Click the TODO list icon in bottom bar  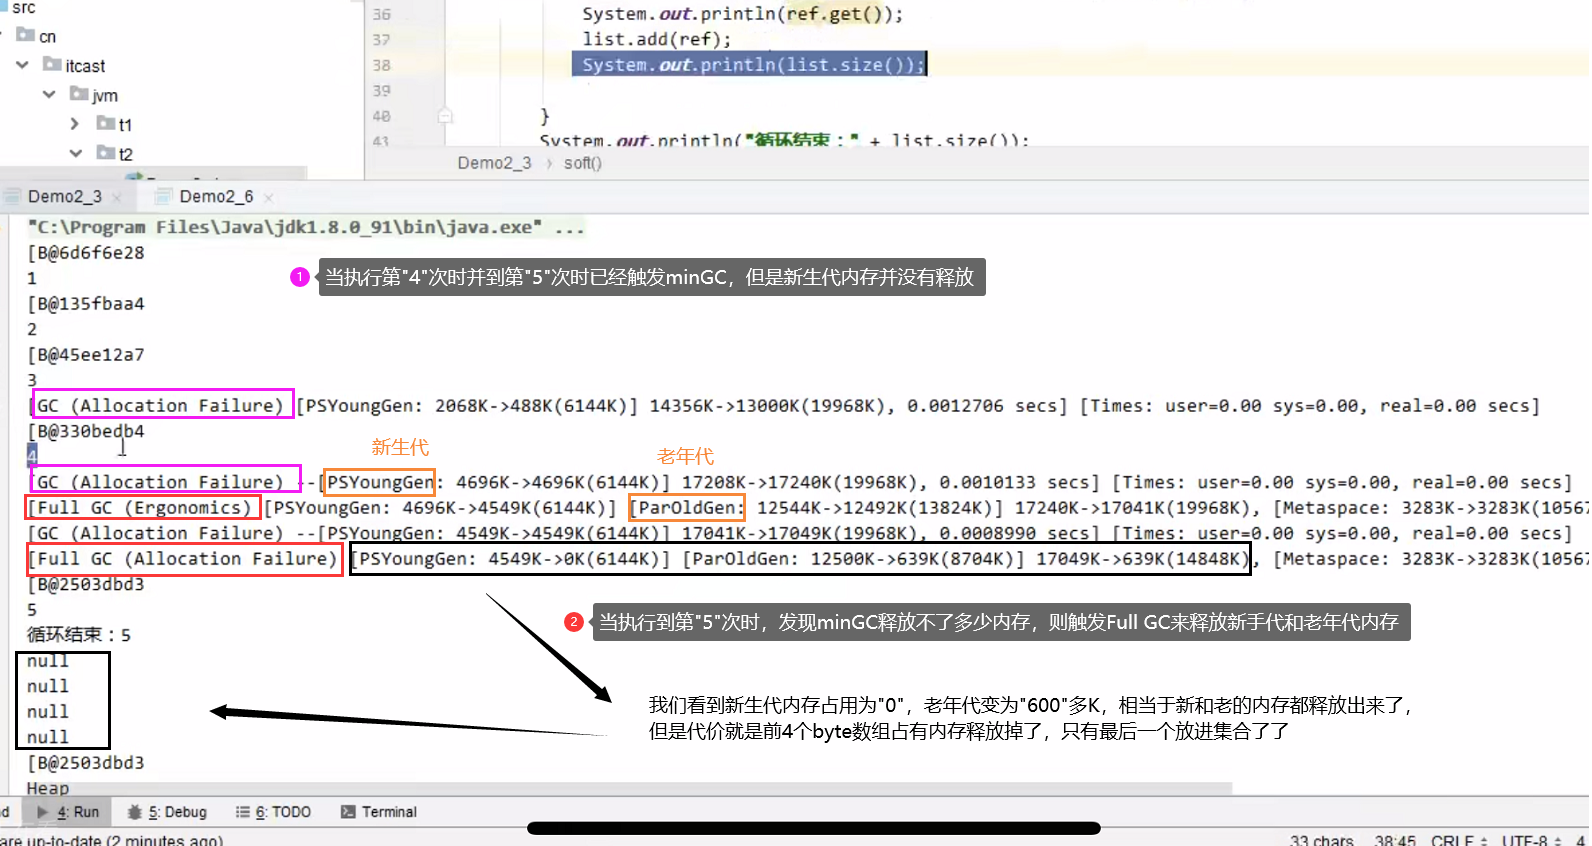click(x=243, y=812)
